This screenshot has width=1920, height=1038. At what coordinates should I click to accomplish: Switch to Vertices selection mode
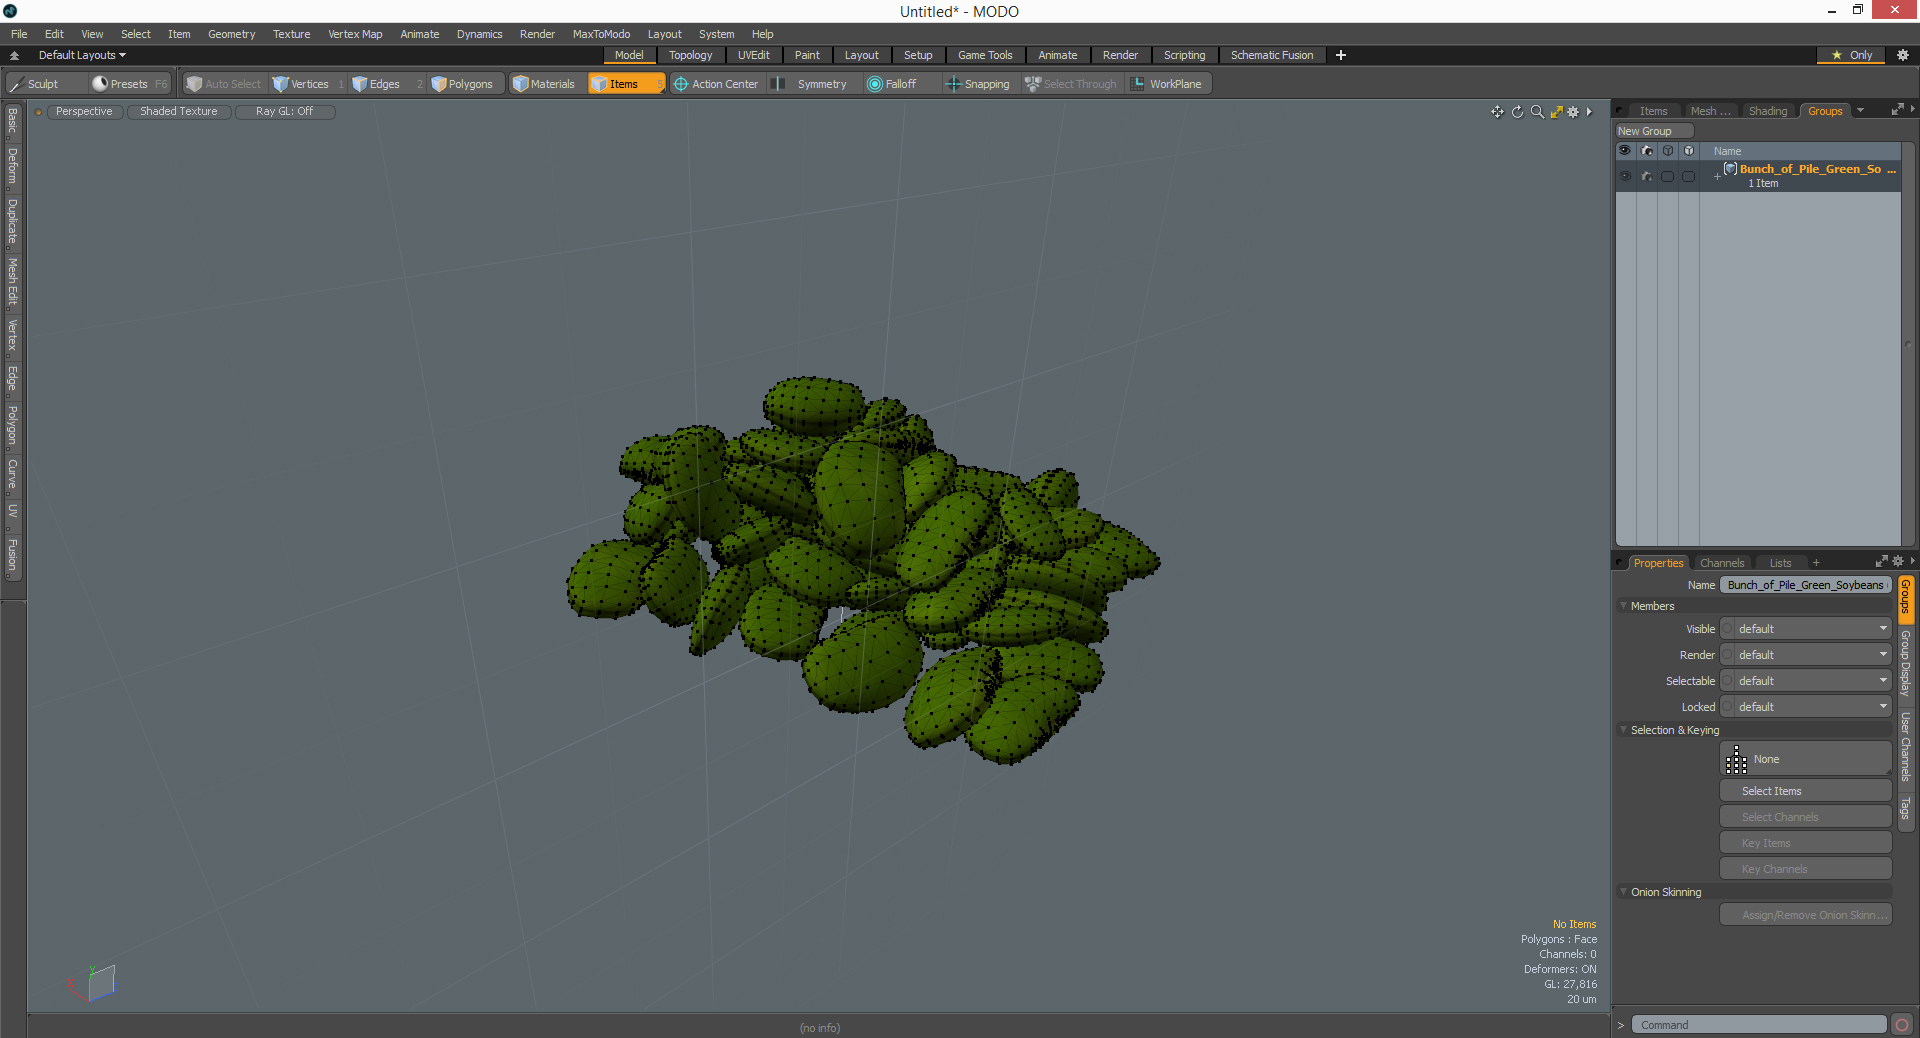(308, 84)
